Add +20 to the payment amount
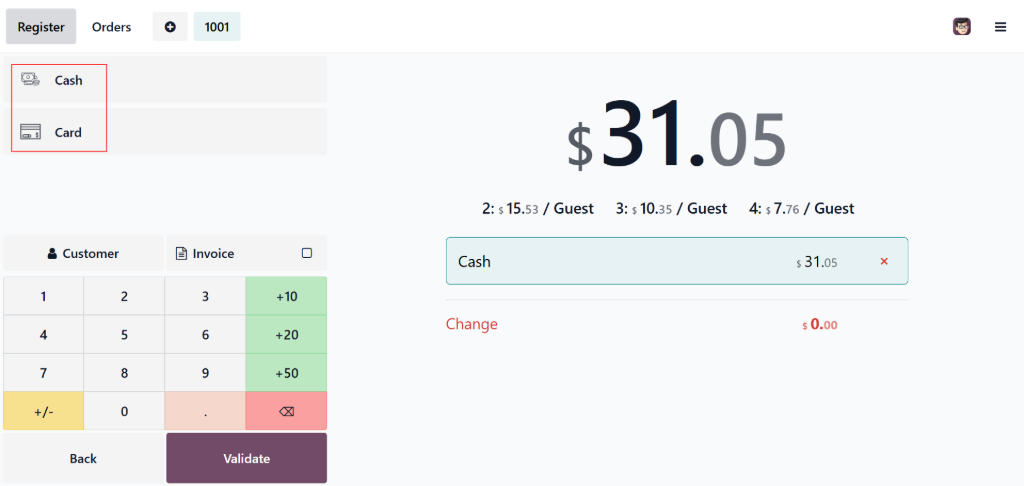The height and width of the screenshot is (486, 1024). pyautogui.click(x=286, y=334)
